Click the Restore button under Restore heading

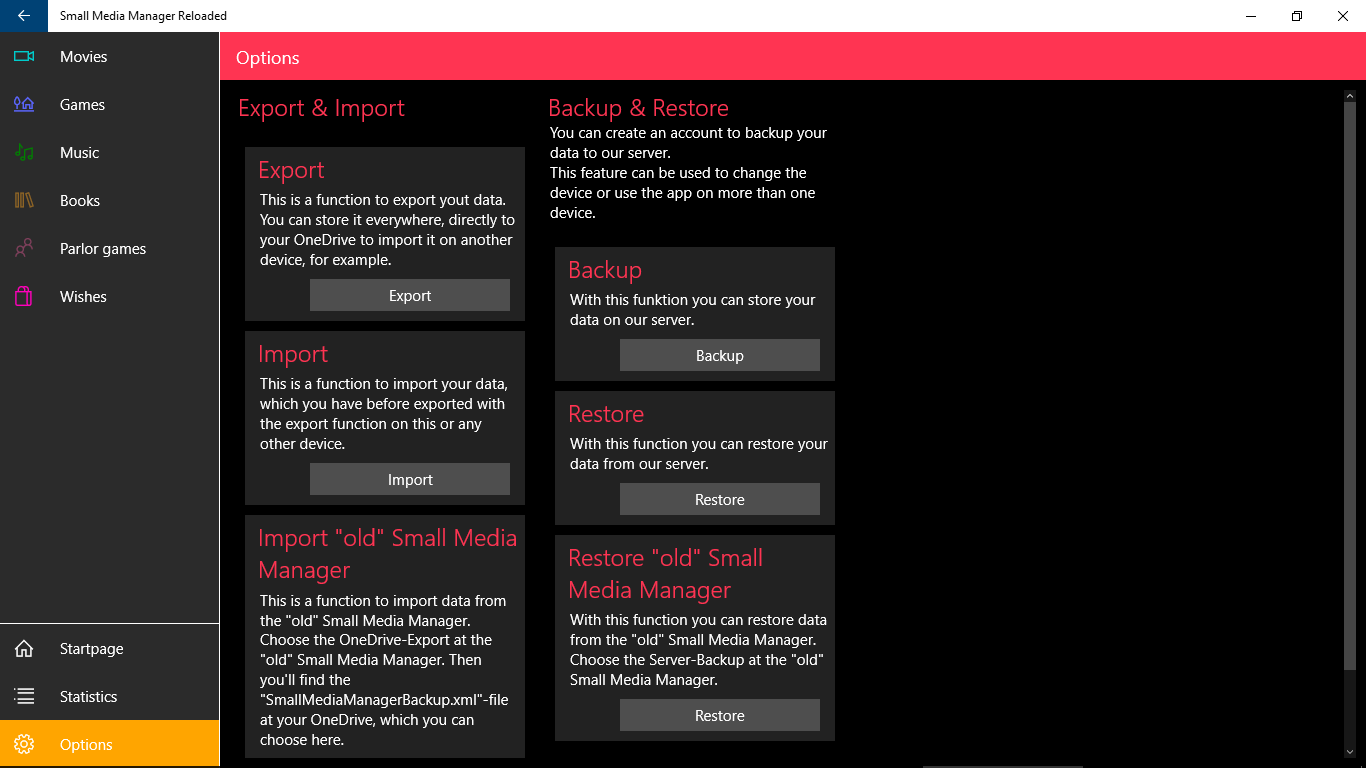pos(720,499)
